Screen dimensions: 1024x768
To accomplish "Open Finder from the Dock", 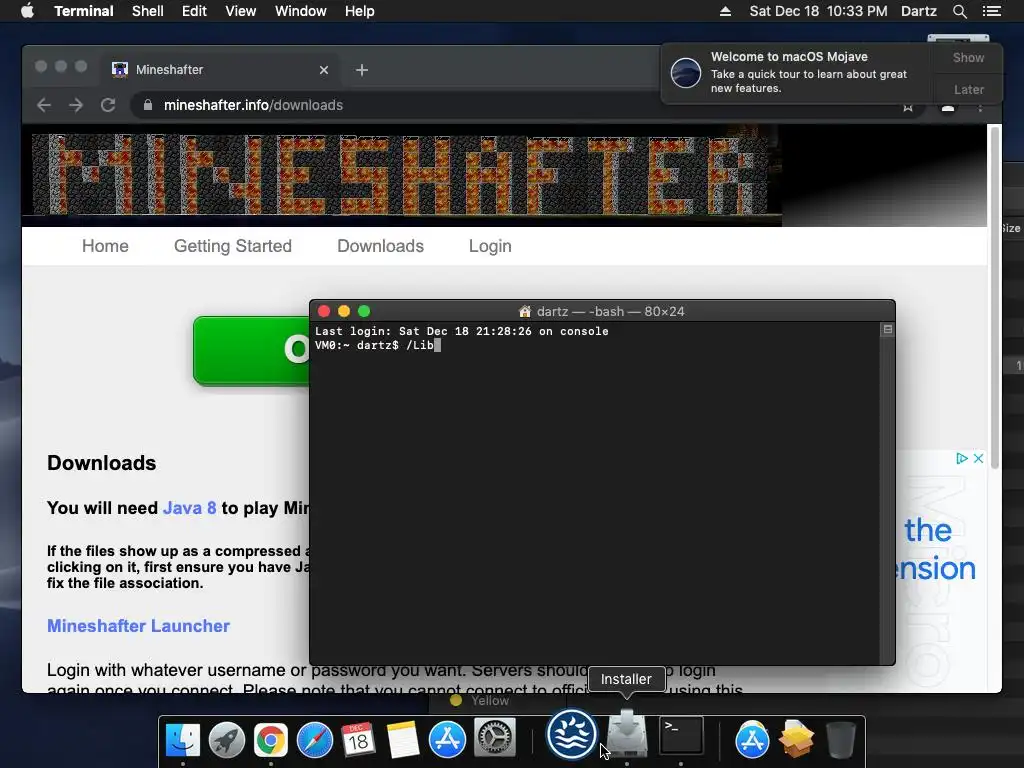I will point(183,739).
